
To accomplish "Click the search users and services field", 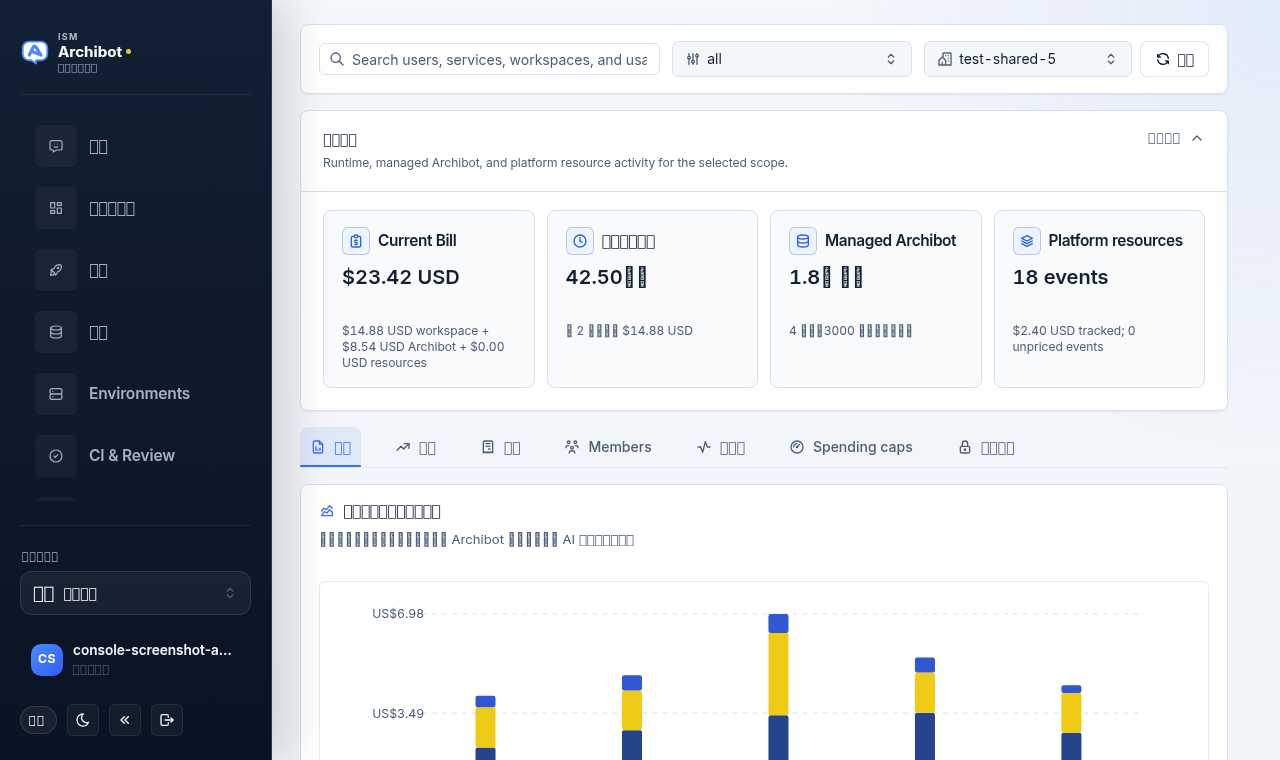I will click(489, 59).
